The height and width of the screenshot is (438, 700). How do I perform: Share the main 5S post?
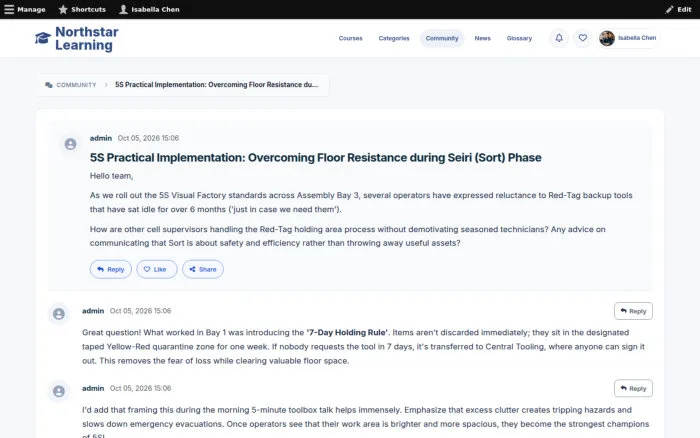click(x=203, y=269)
